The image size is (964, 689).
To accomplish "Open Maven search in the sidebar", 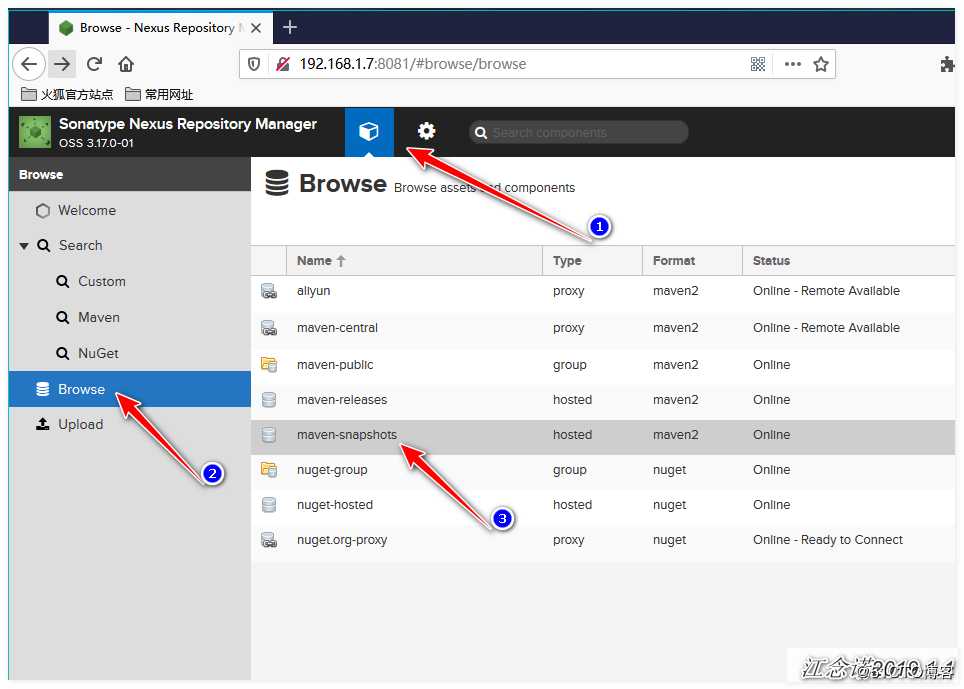I will [130, 317].
